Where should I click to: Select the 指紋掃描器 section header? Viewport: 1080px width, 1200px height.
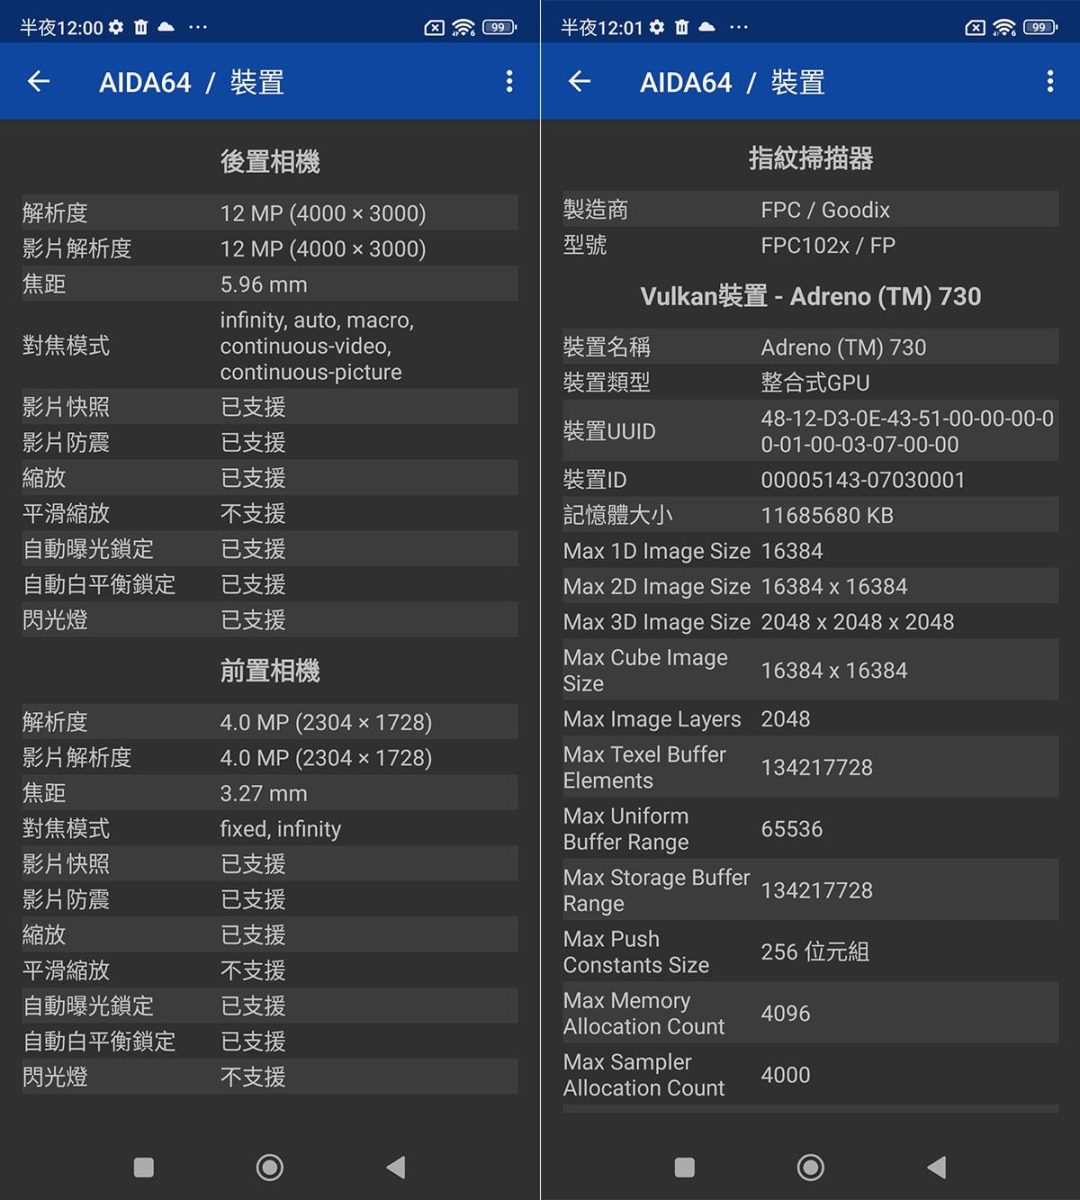pos(811,158)
